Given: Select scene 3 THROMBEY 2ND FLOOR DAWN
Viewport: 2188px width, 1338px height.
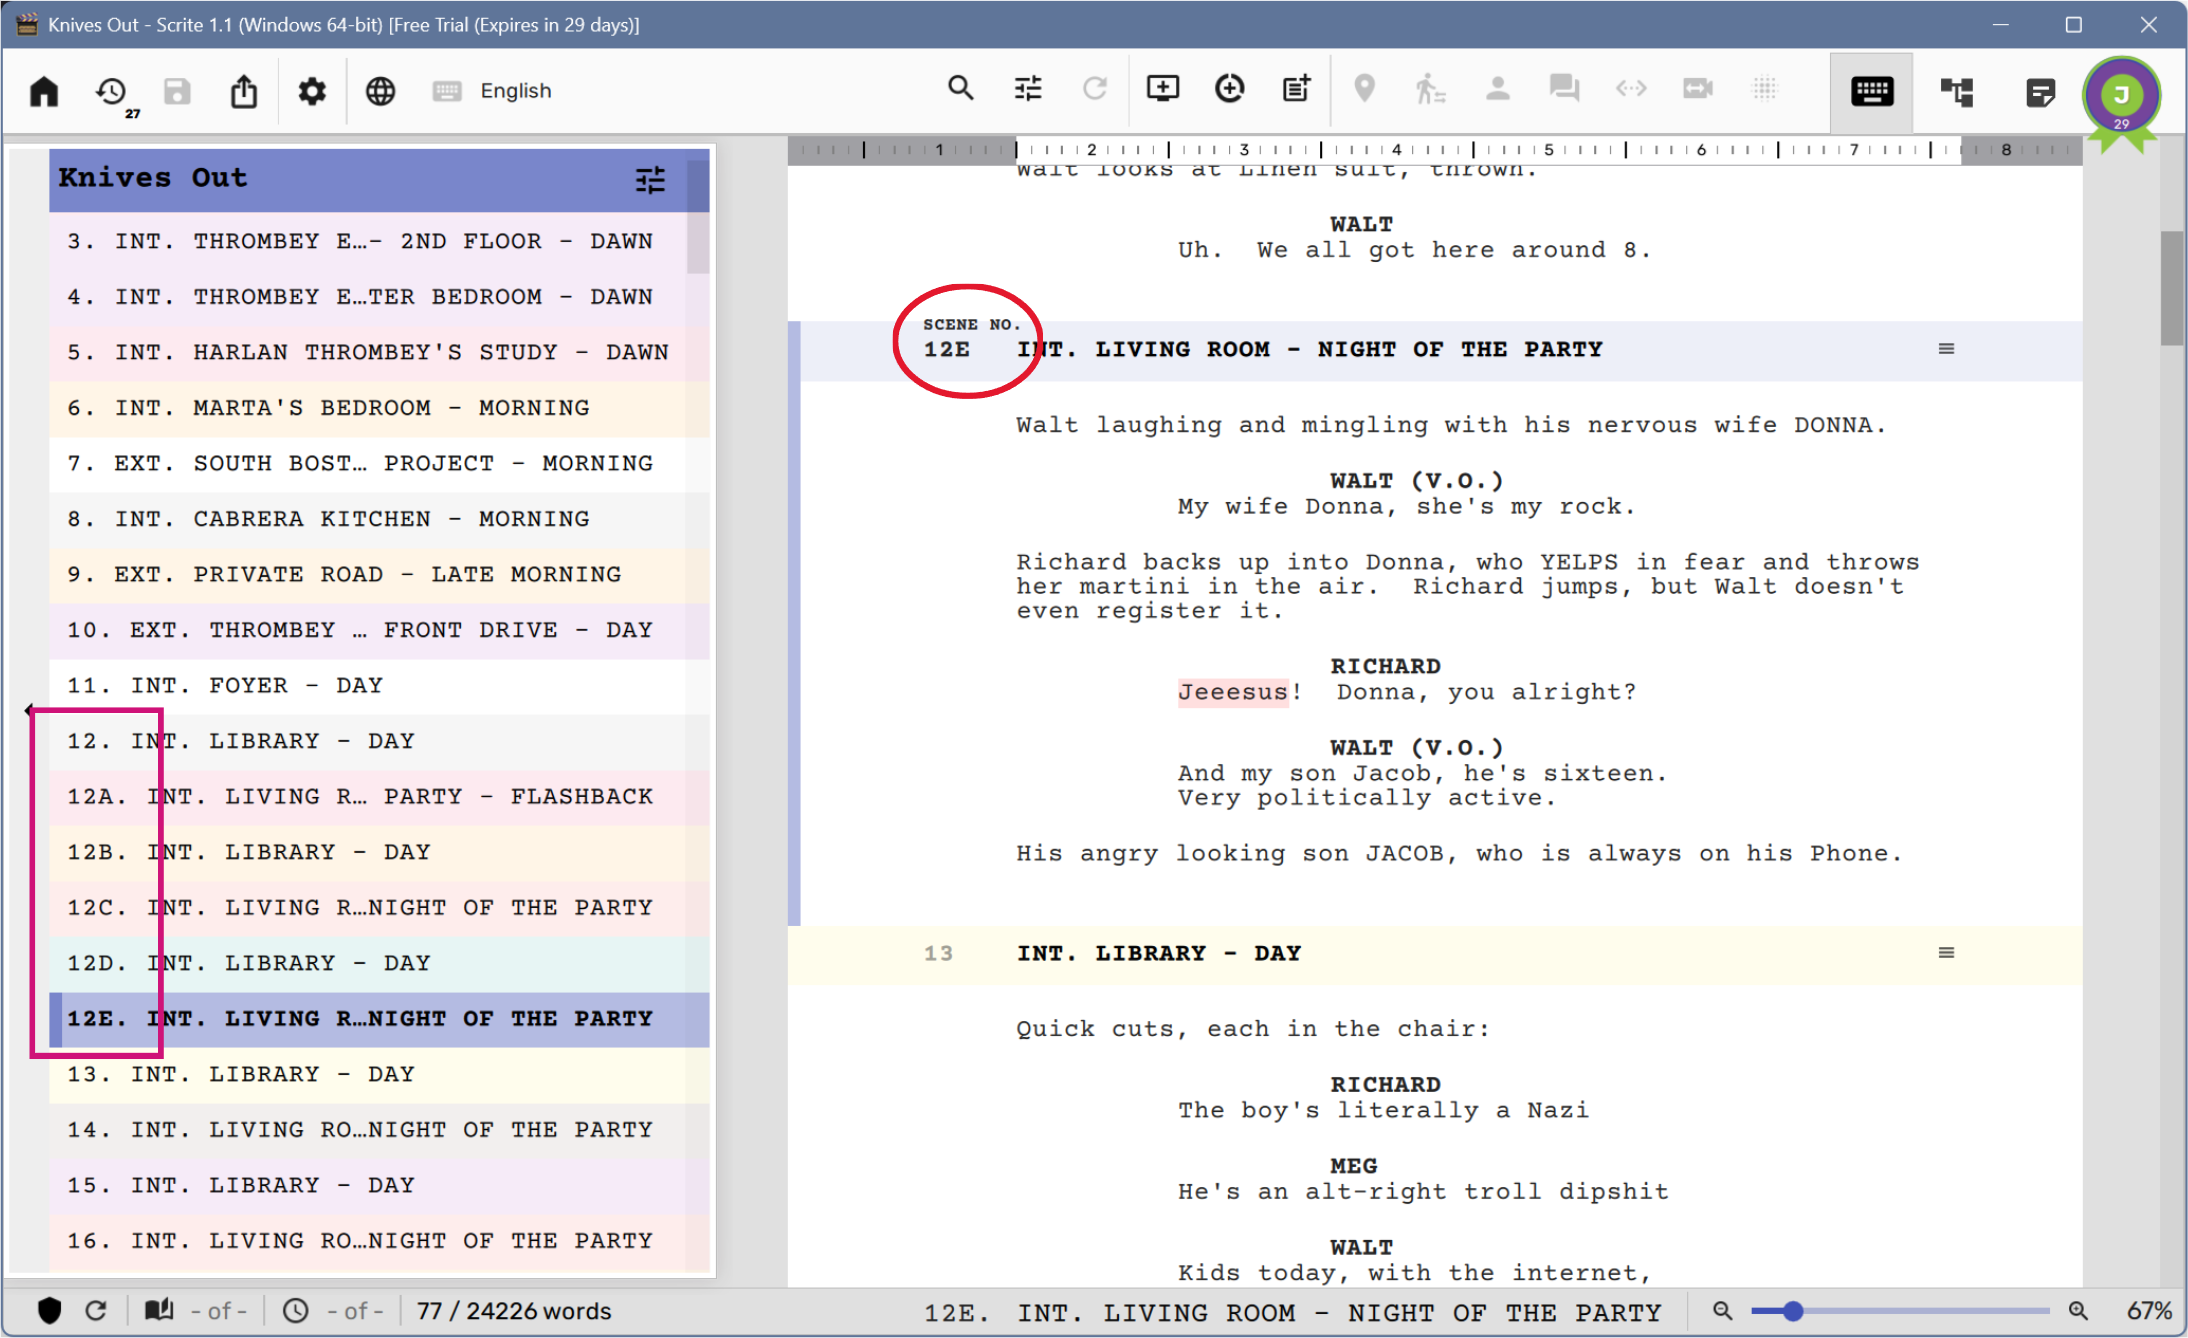Looking at the screenshot, I should (368, 241).
